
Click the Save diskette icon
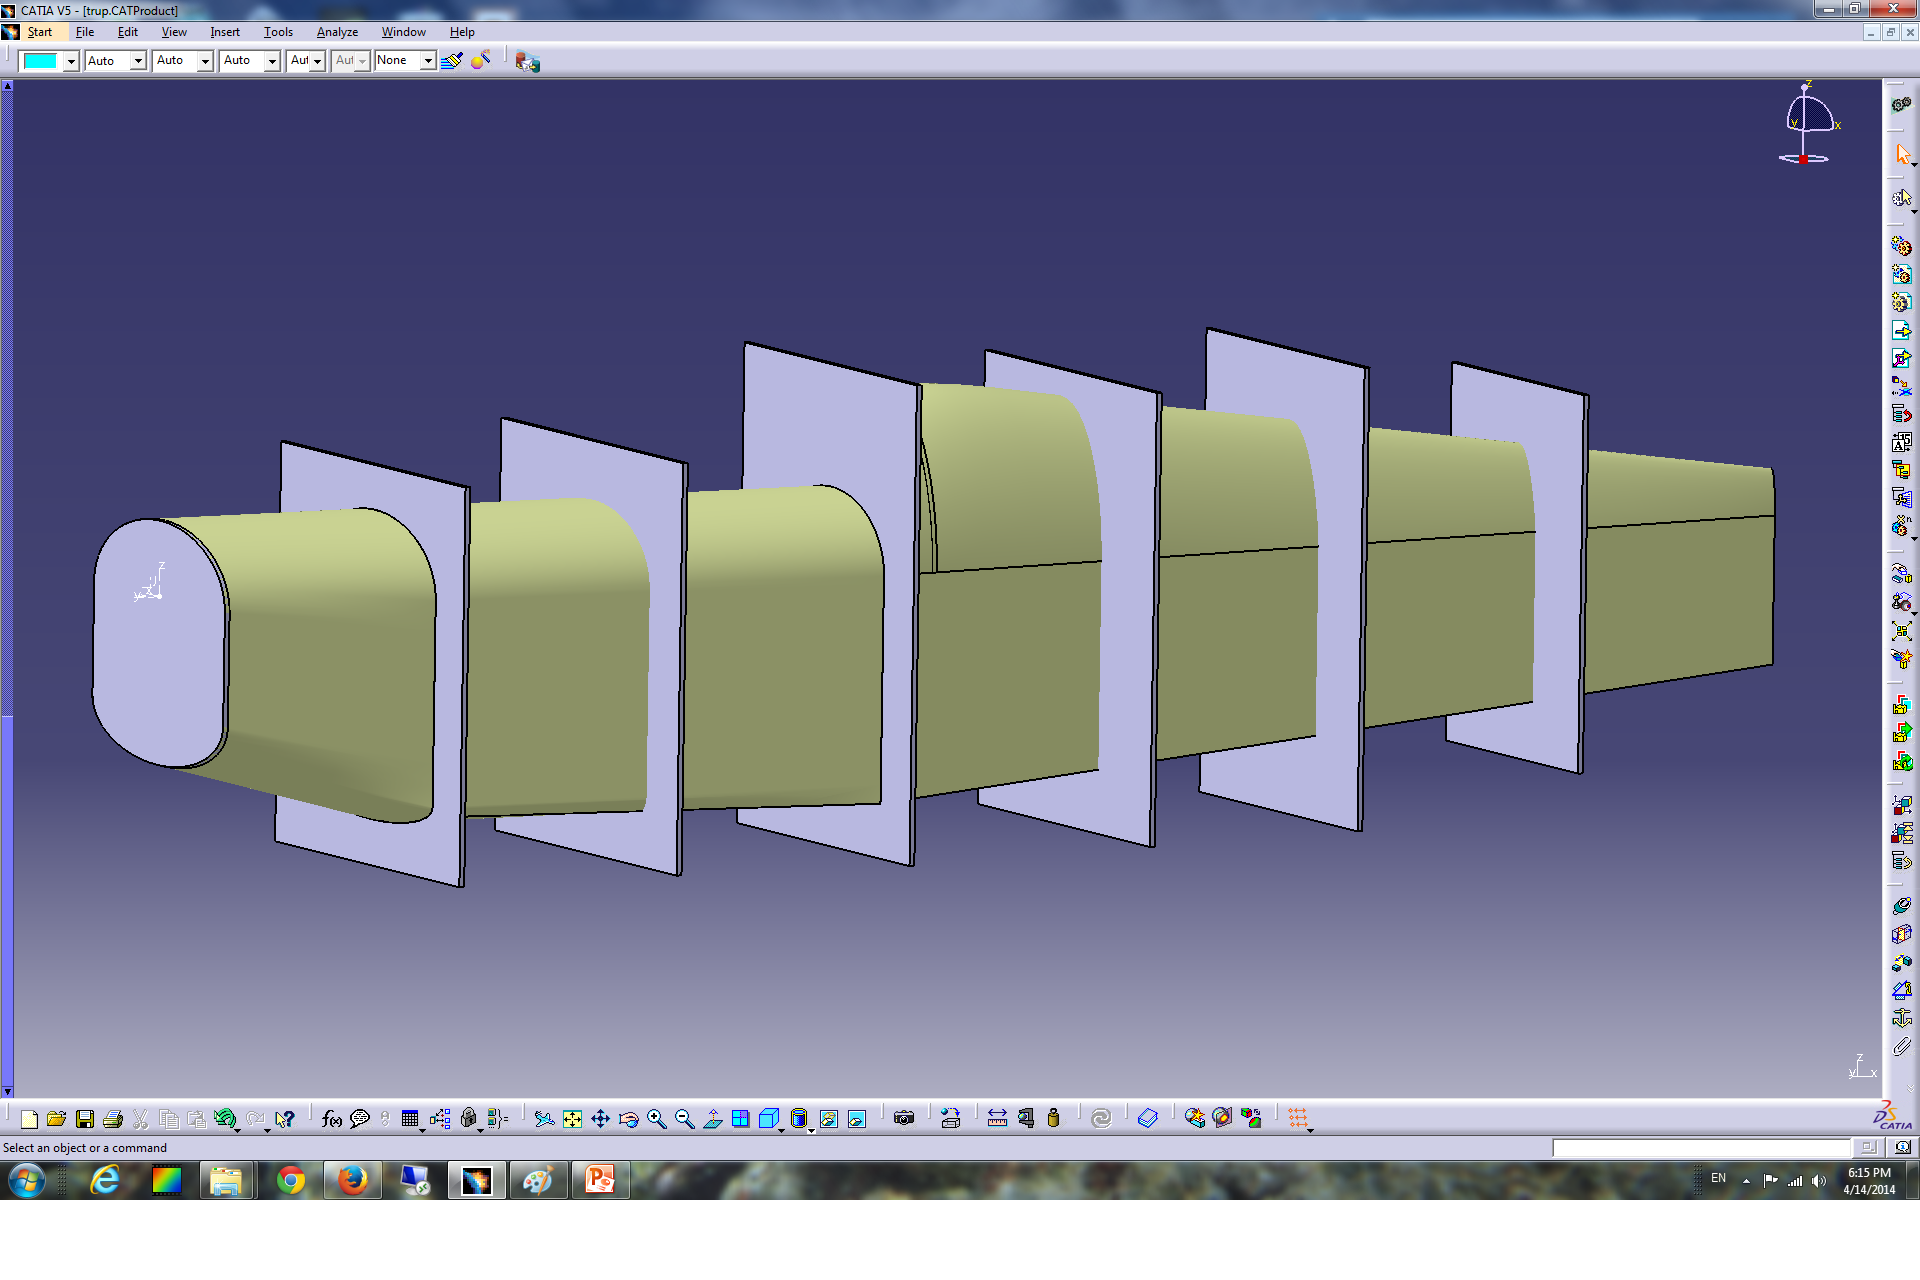pos(85,1119)
